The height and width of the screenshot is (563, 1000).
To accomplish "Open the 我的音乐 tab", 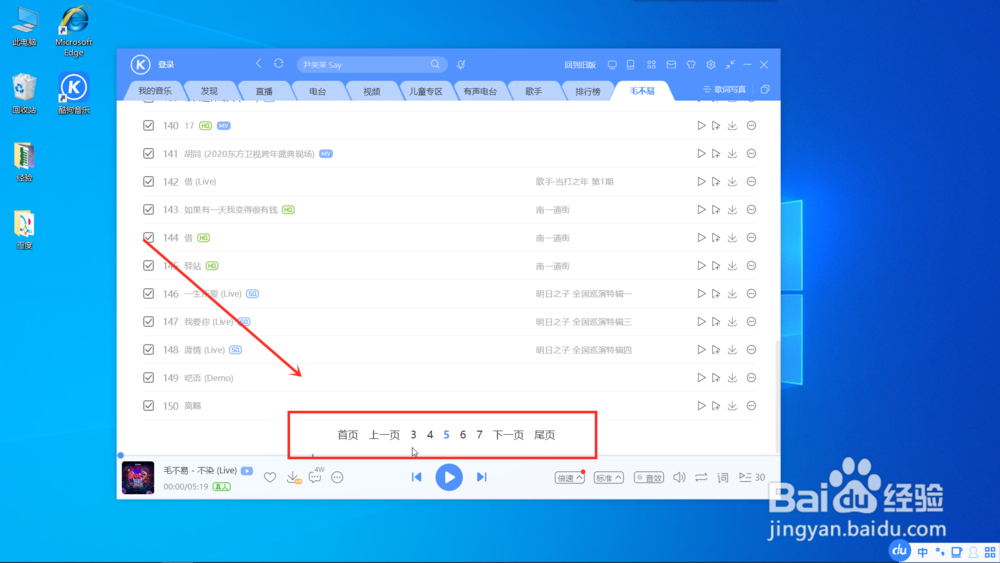I will click(x=155, y=91).
